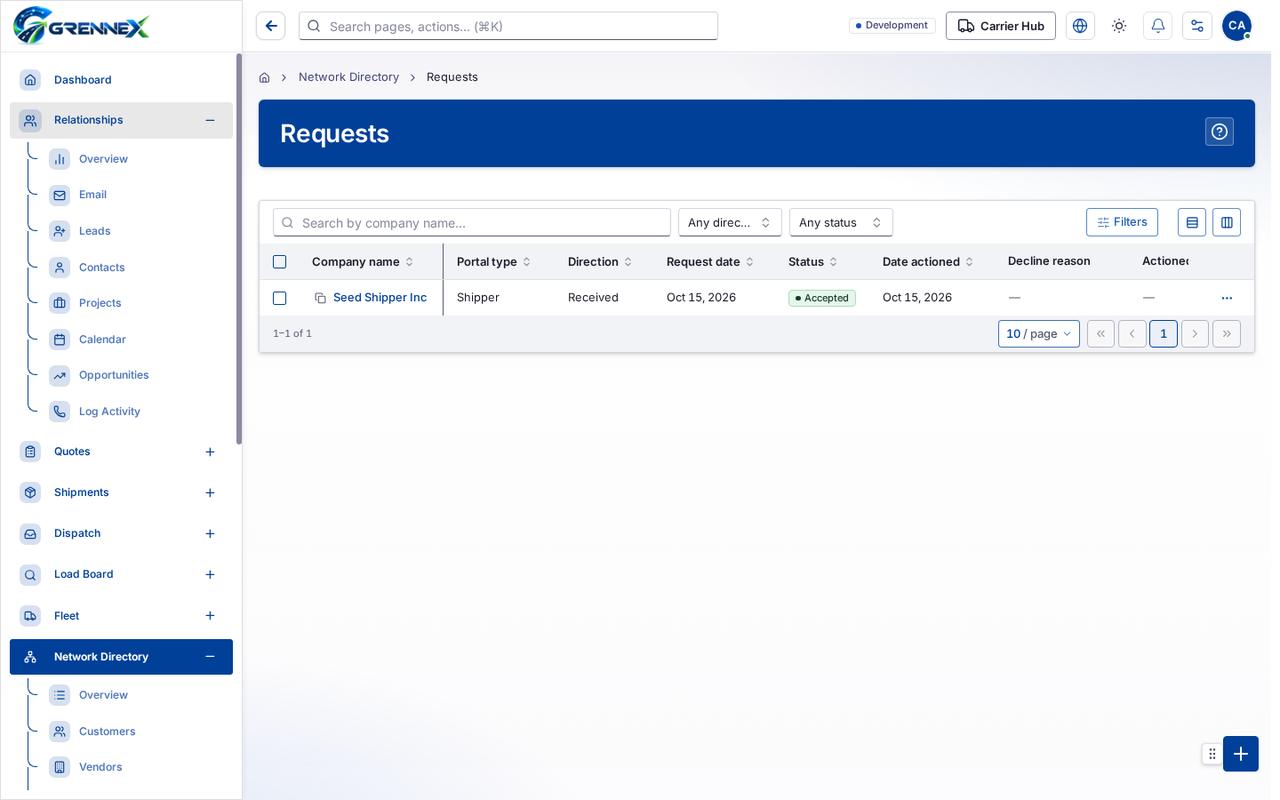Image resolution: width=1280 pixels, height=800 pixels.
Task: Click the Filters button
Action: 1122,222
